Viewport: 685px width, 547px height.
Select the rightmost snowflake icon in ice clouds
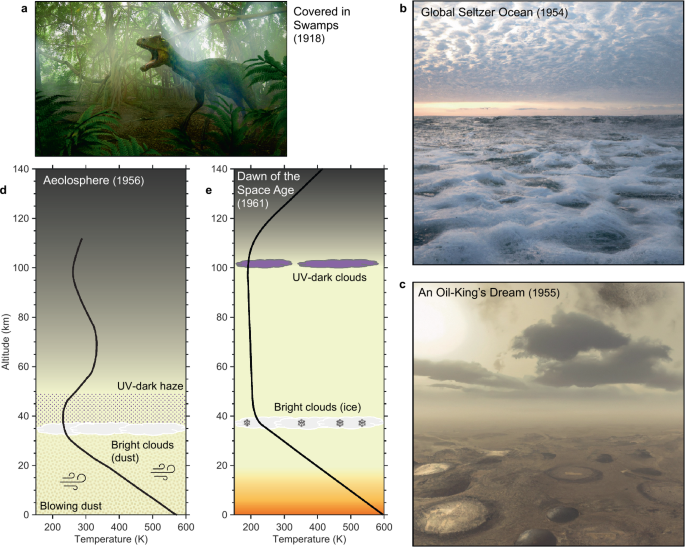[362, 423]
